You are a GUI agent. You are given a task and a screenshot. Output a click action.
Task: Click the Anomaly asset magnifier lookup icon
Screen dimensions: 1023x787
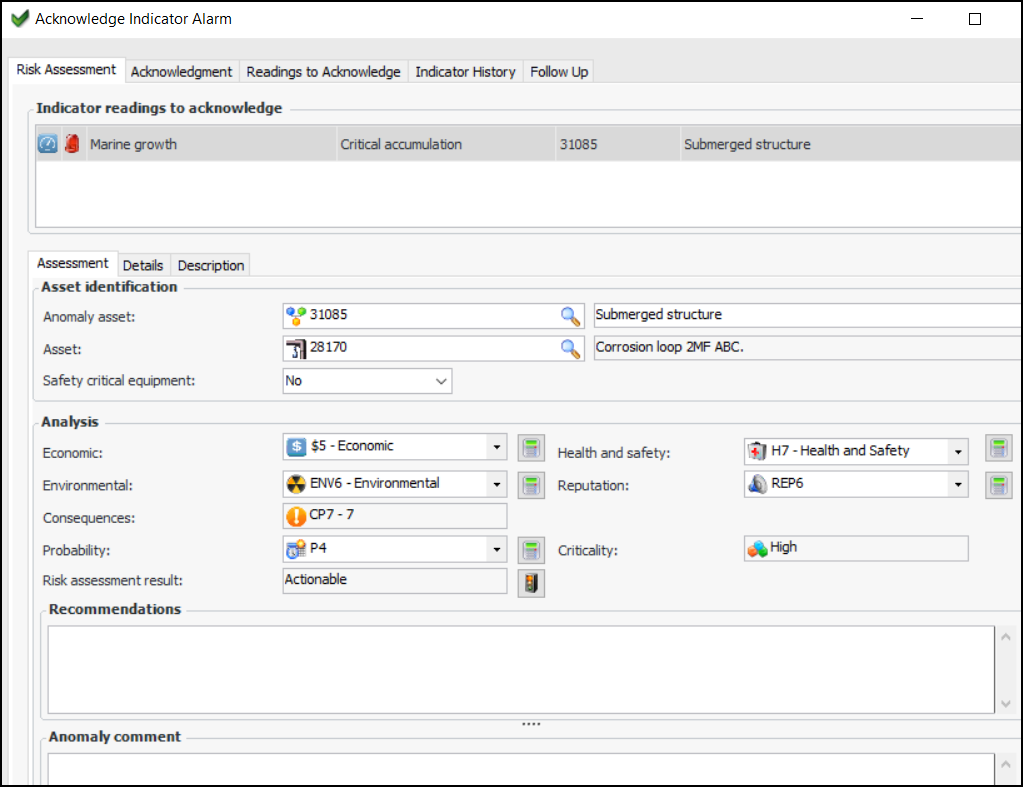[570, 316]
